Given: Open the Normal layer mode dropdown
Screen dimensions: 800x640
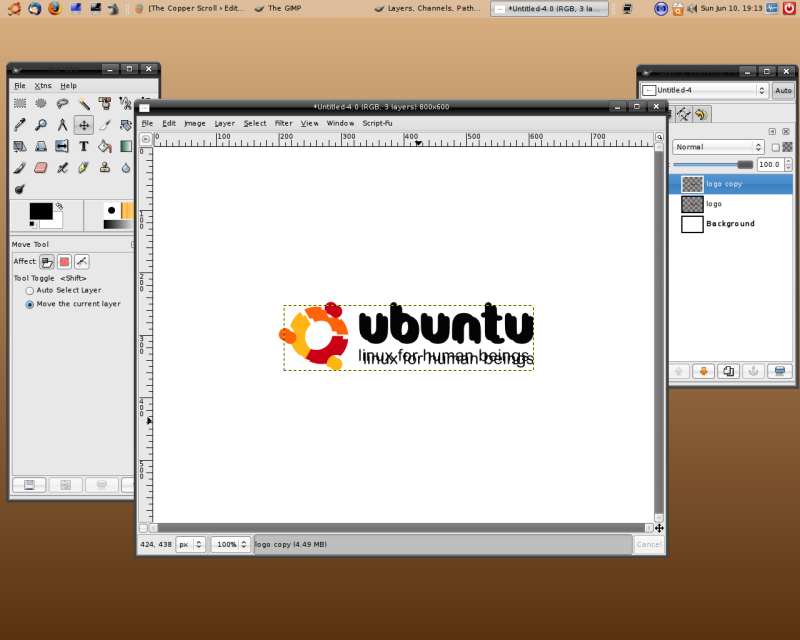Looking at the screenshot, I should click(x=718, y=147).
